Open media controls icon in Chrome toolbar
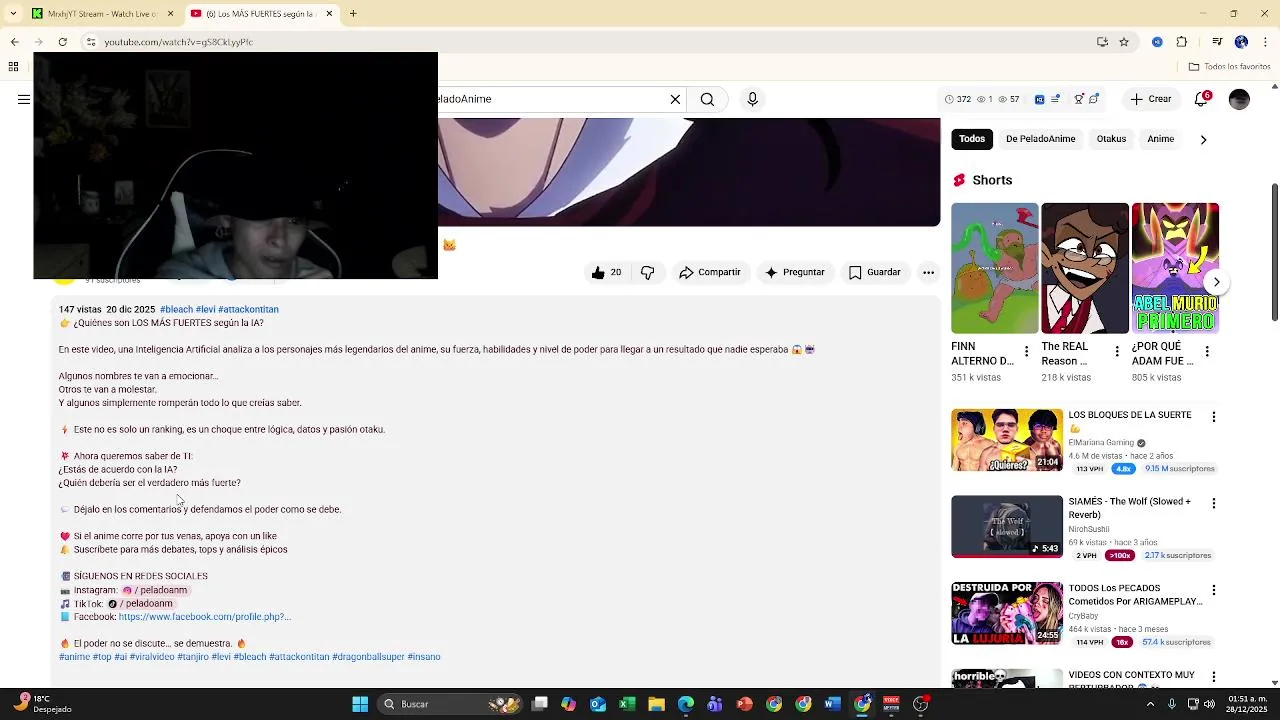1280x720 pixels. pos(1217,42)
